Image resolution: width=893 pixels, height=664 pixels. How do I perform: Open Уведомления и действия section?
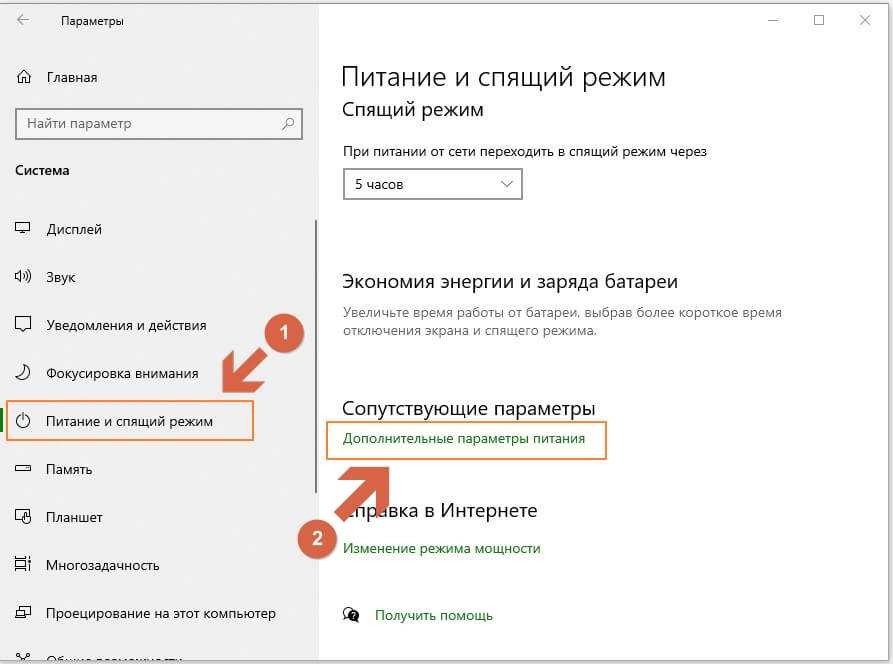pyautogui.click(x=126, y=325)
